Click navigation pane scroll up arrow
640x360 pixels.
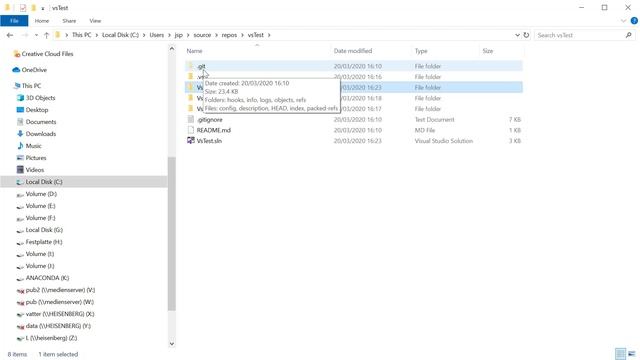click(x=172, y=49)
